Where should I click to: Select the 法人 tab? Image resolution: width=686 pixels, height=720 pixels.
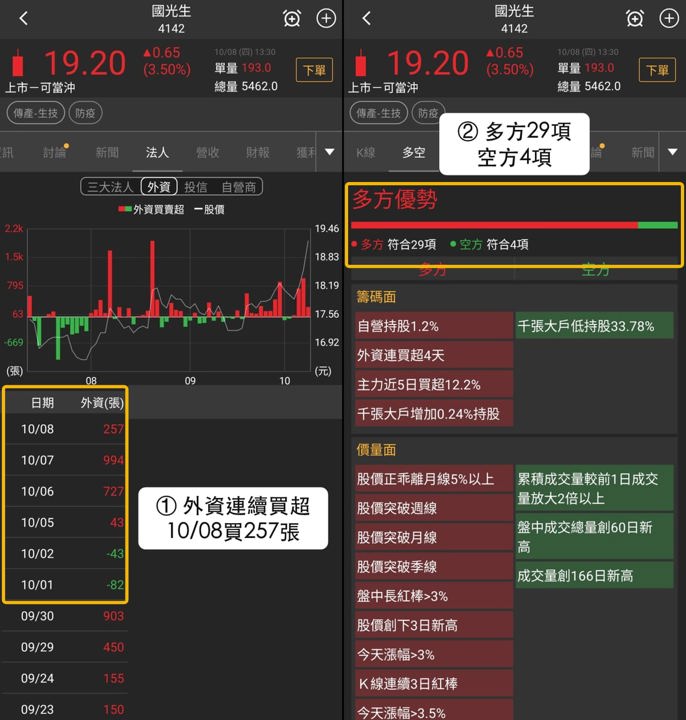pyautogui.click(x=157, y=152)
